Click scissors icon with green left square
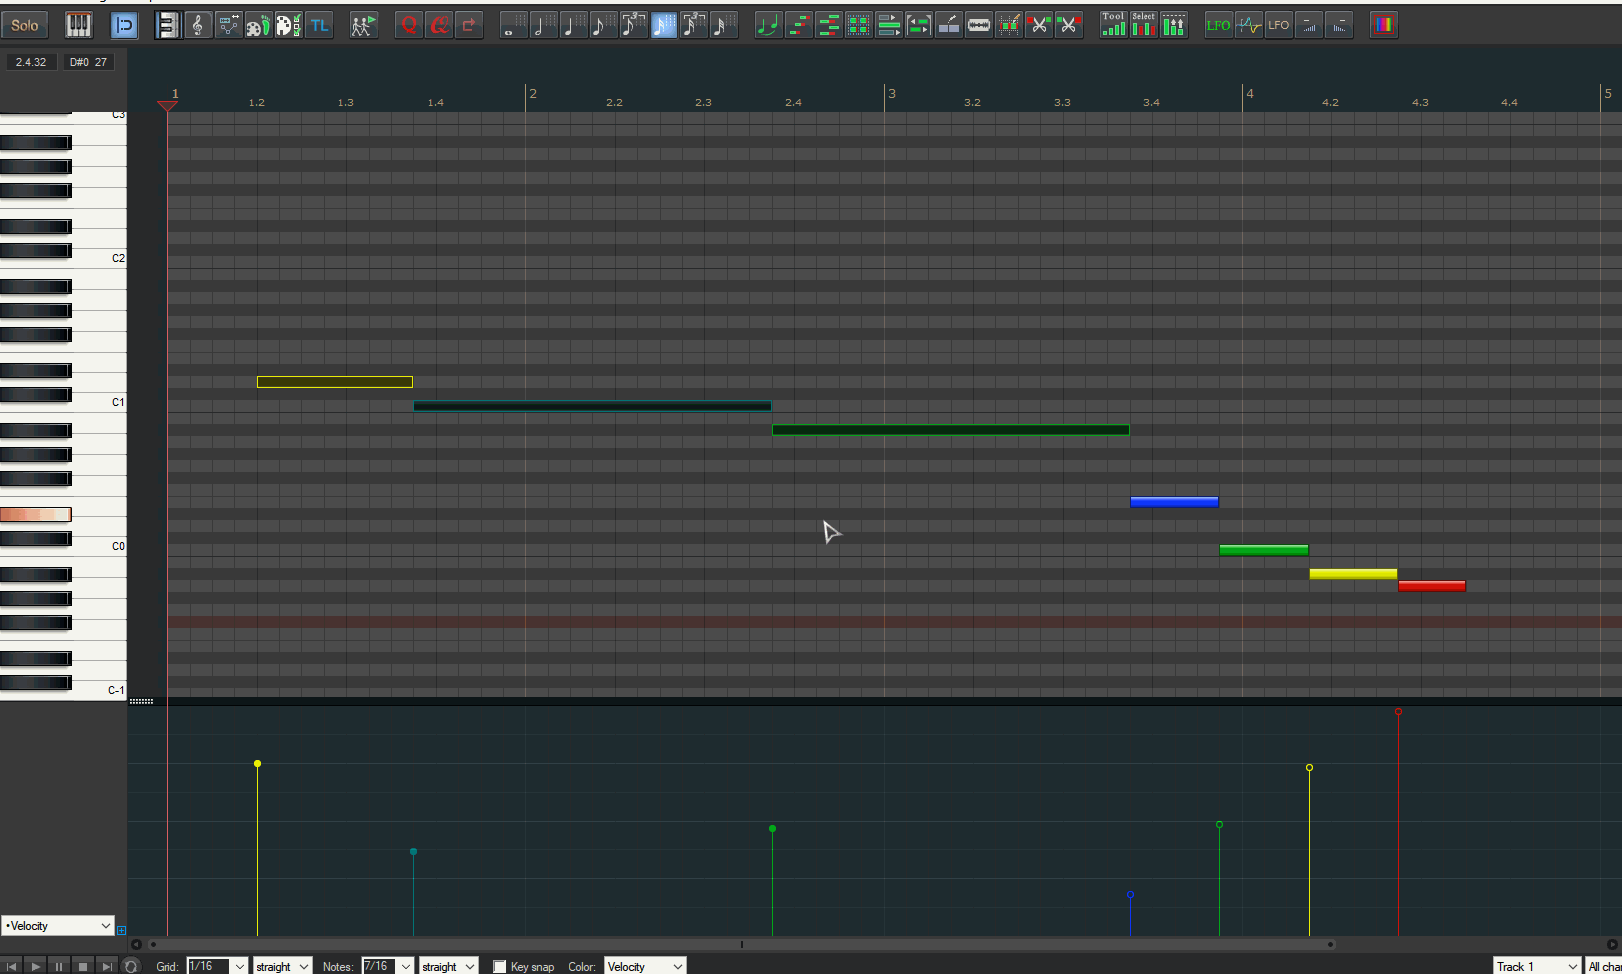1622x974 pixels. pos(1069,25)
